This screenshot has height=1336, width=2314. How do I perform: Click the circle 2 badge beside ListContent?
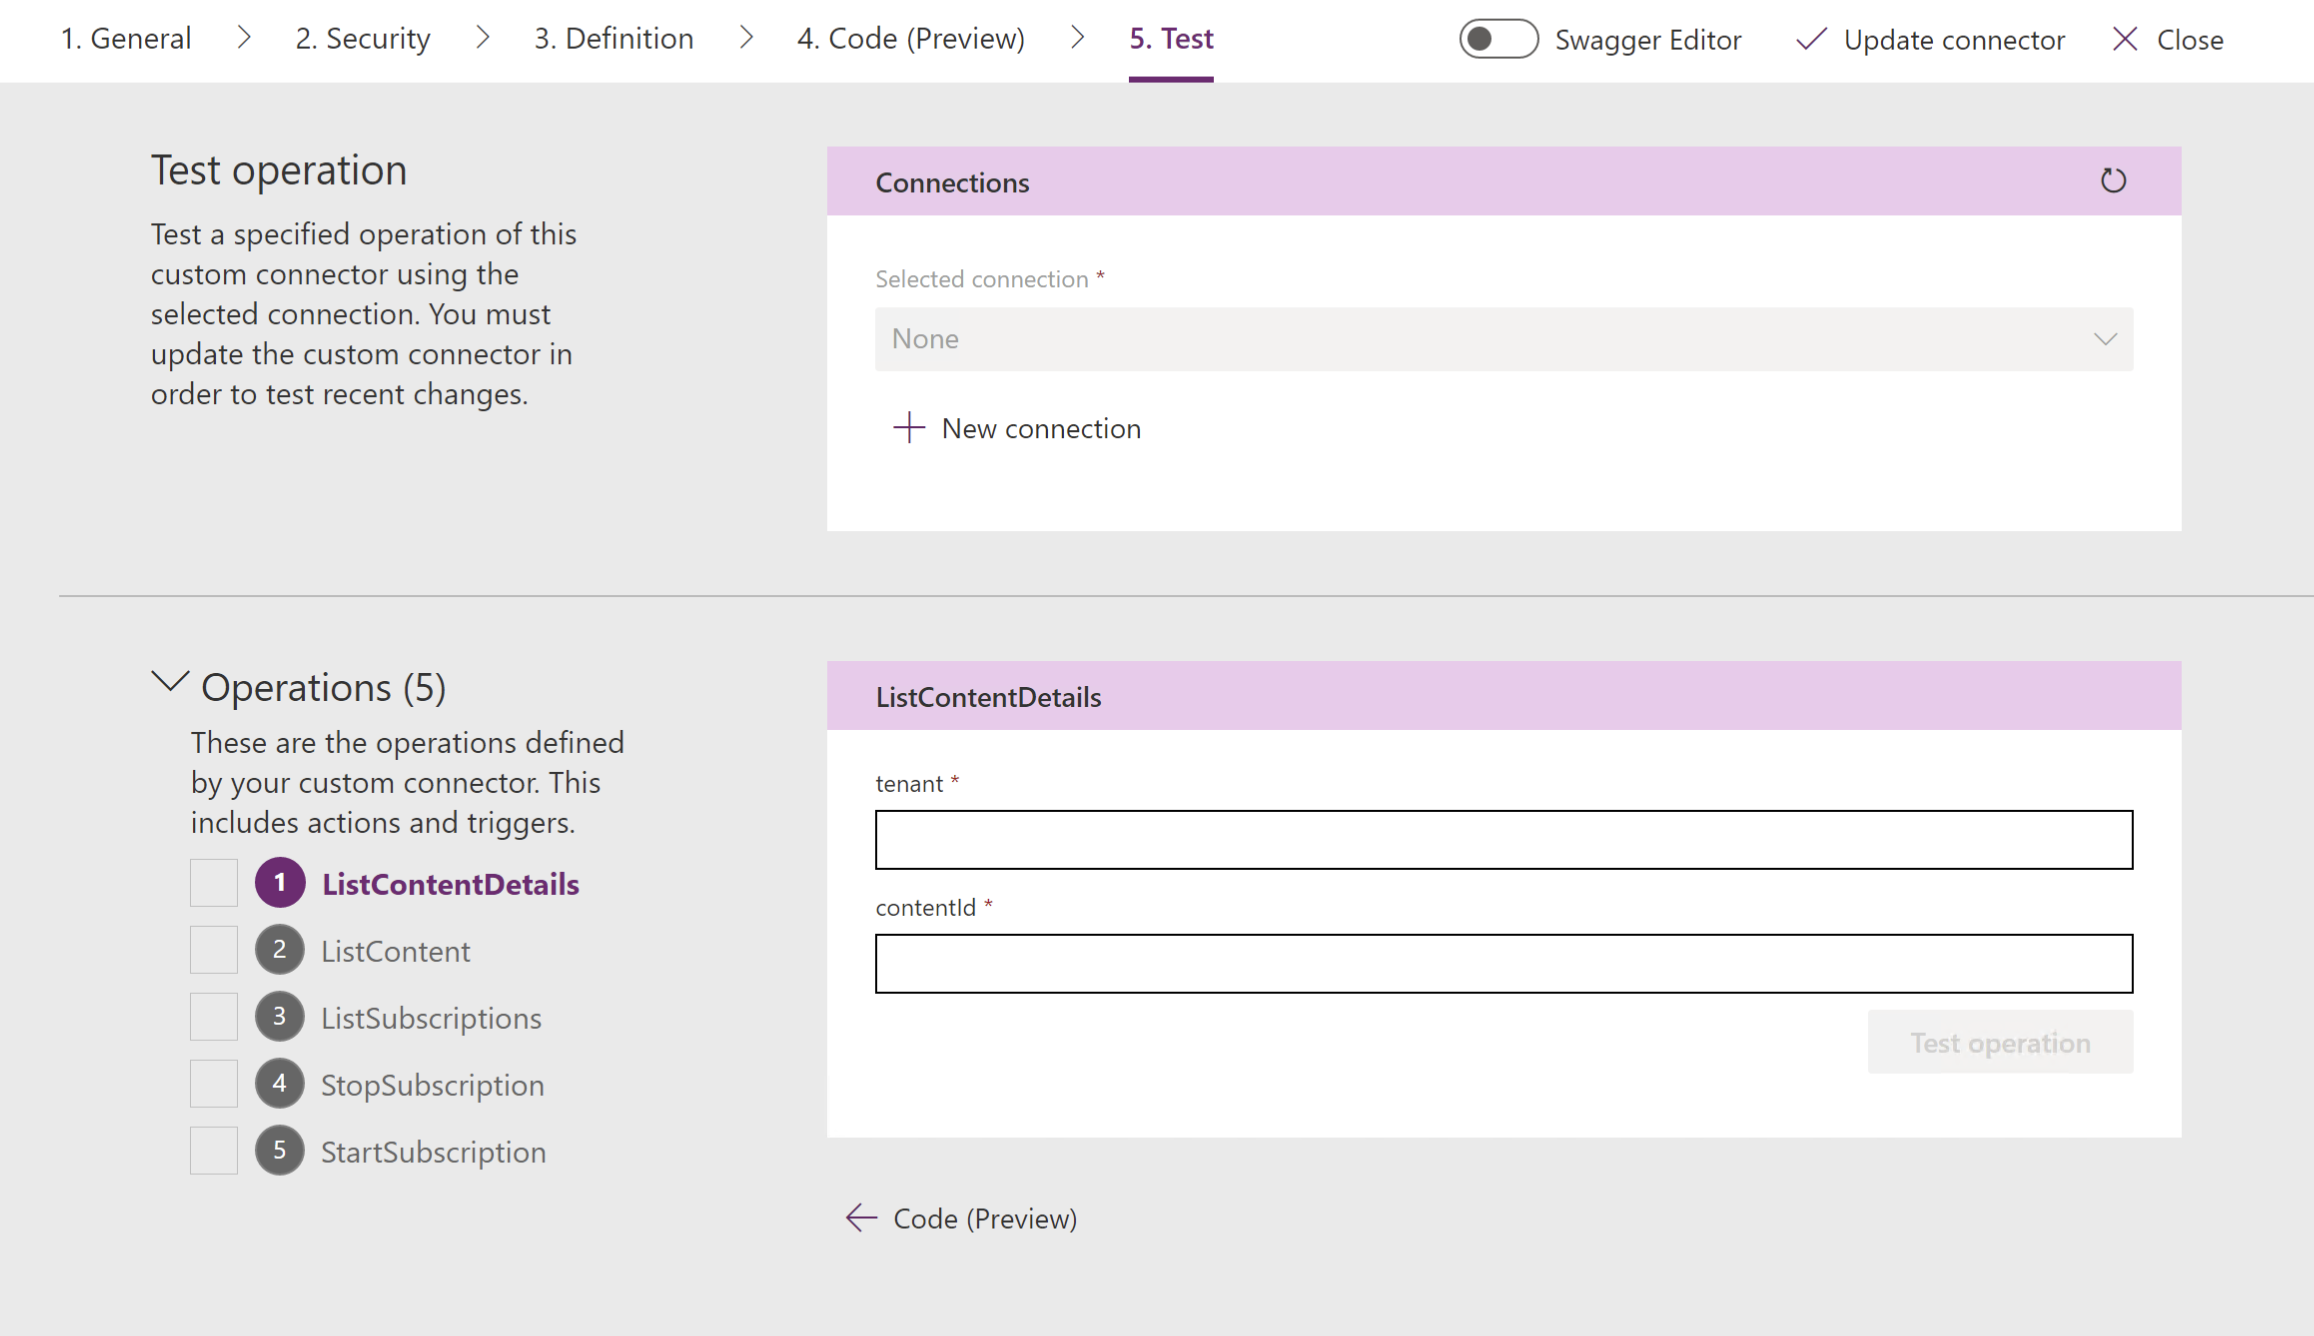(x=280, y=950)
